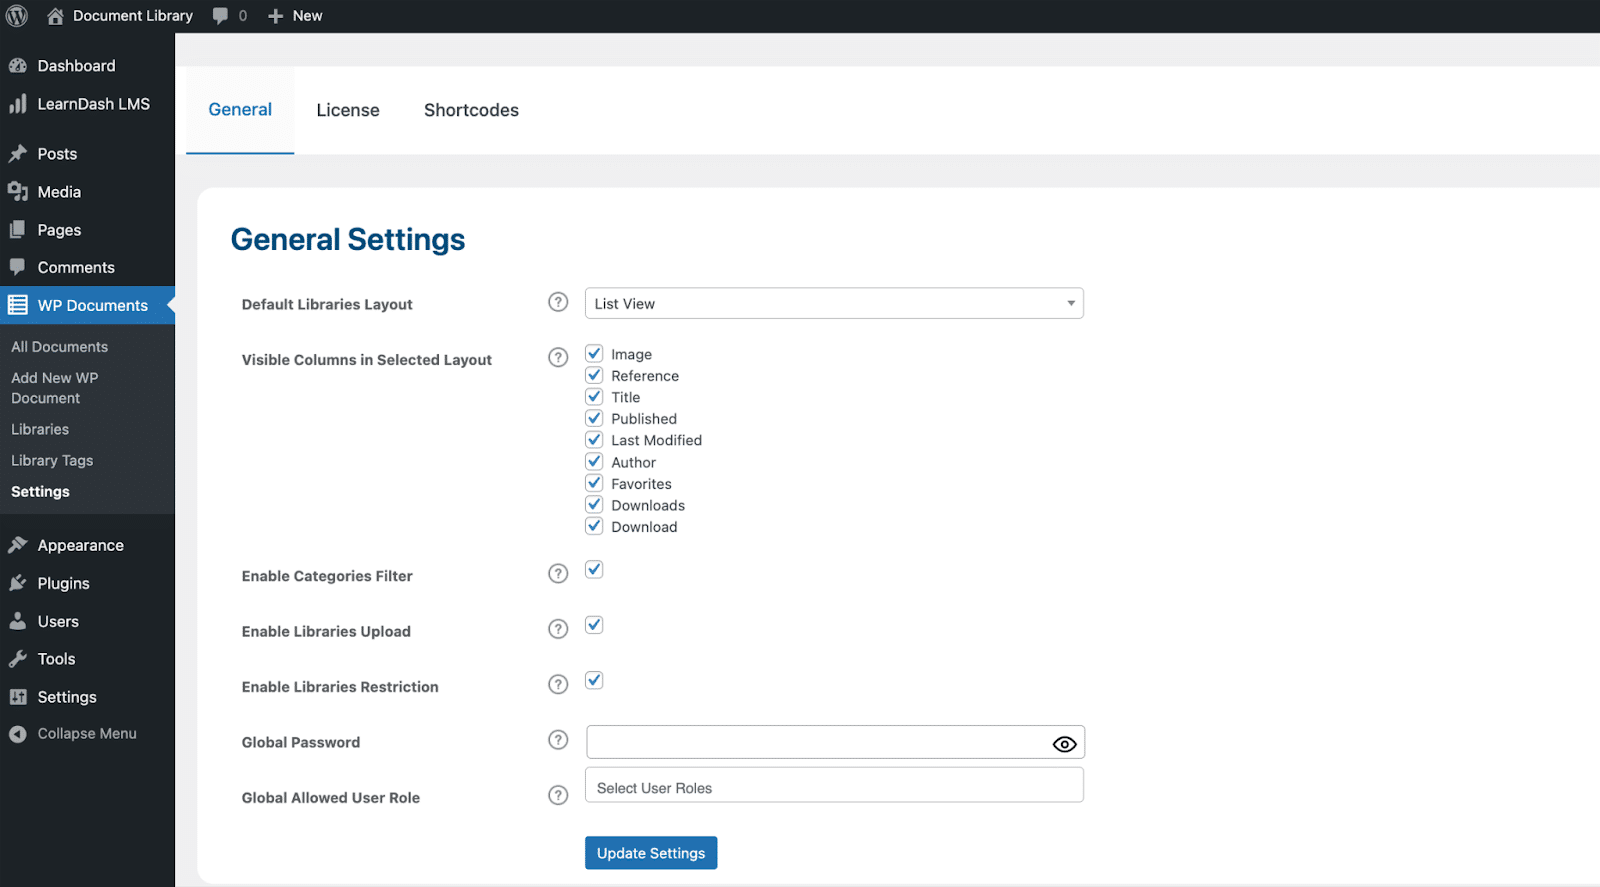Open WP Documents Settings submenu item
Viewport: 1600px width, 887px height.
(x=40, y=492)
